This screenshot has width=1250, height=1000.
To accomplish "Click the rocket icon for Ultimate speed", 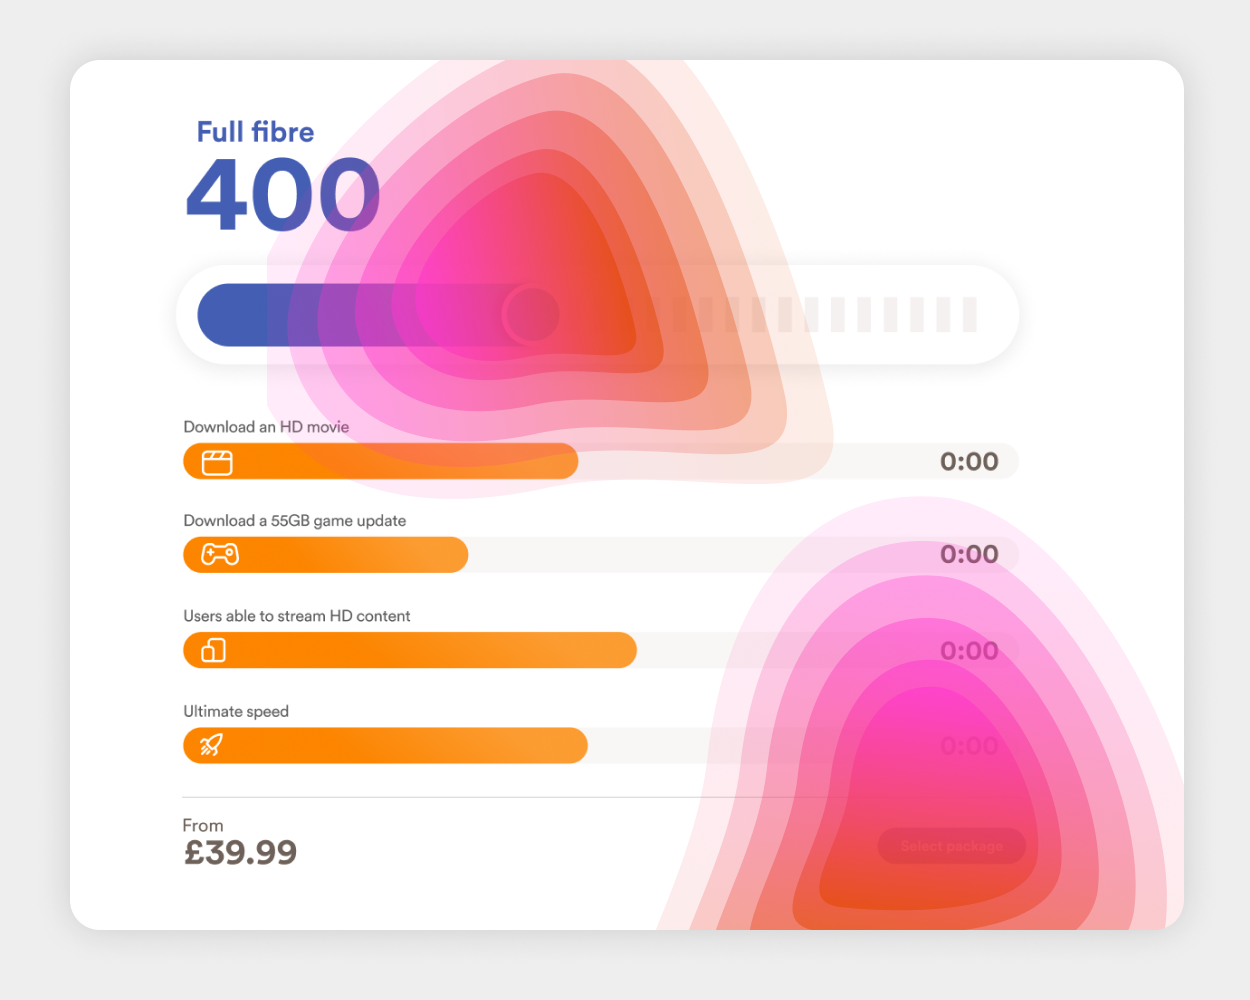I will click(x=211, y=745).
